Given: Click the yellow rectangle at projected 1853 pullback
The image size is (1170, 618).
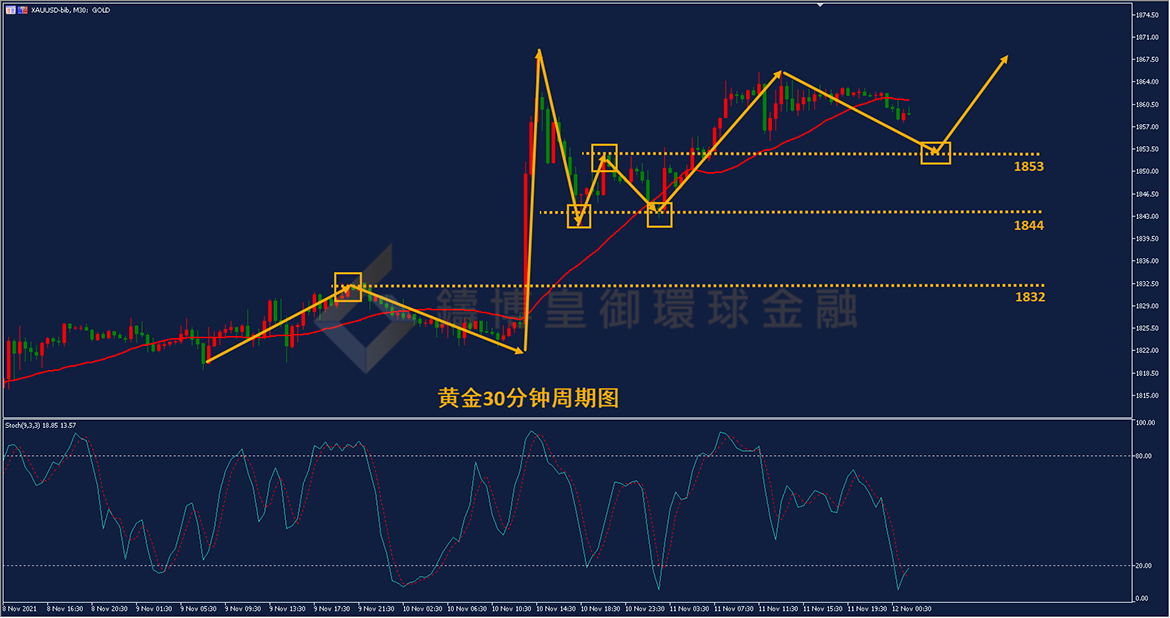Looking at the screenshot, I should [x=936, y=153].
